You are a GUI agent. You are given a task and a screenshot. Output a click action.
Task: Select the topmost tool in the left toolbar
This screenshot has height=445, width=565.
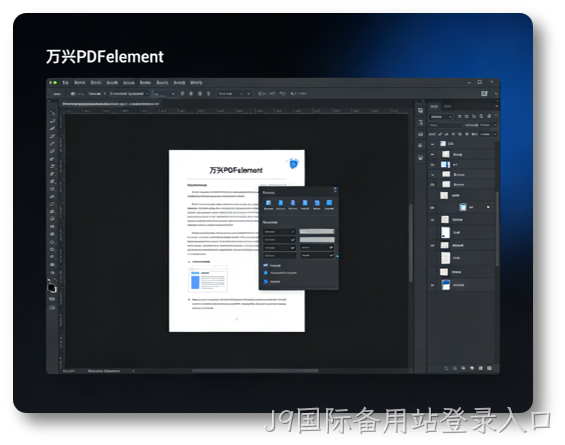(53, 113)
